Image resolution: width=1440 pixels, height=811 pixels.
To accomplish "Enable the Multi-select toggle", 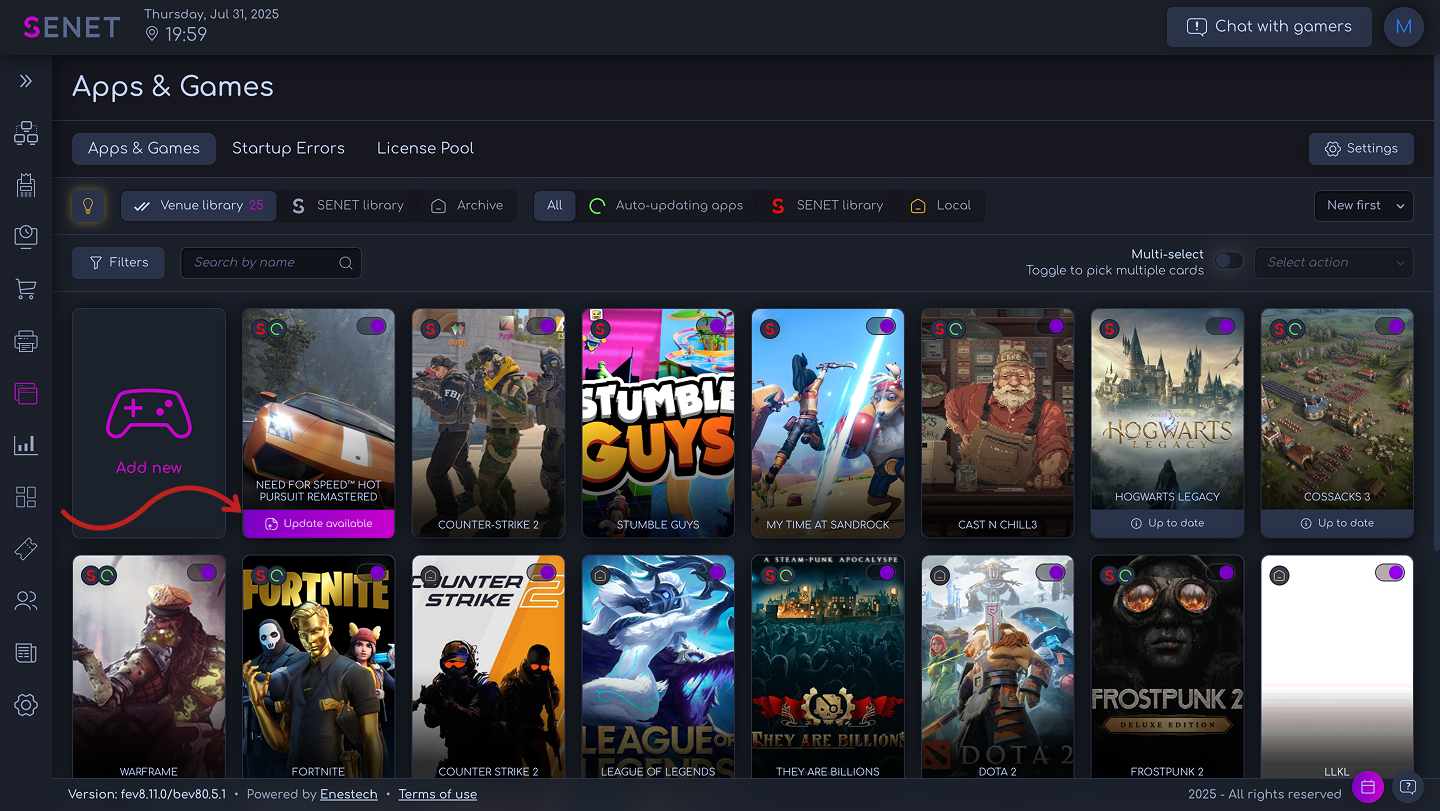I will (1229, 262).
